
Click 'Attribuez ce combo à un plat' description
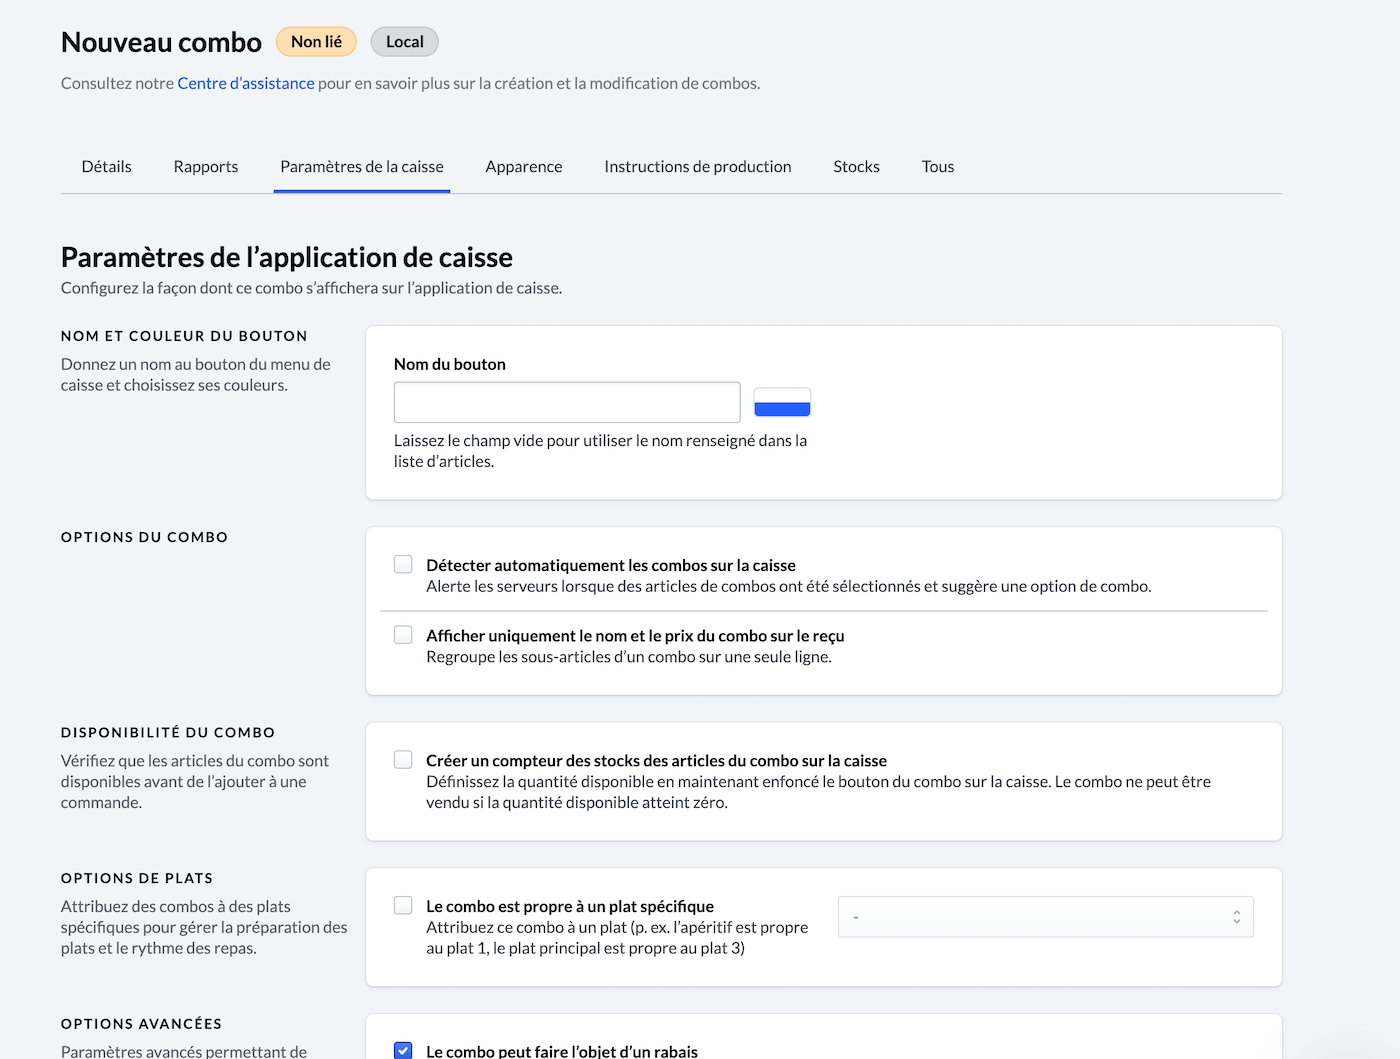617,938
